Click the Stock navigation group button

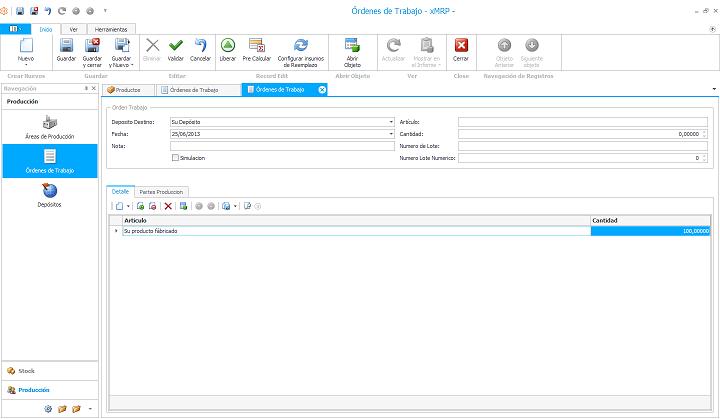(x=26, y=371)
